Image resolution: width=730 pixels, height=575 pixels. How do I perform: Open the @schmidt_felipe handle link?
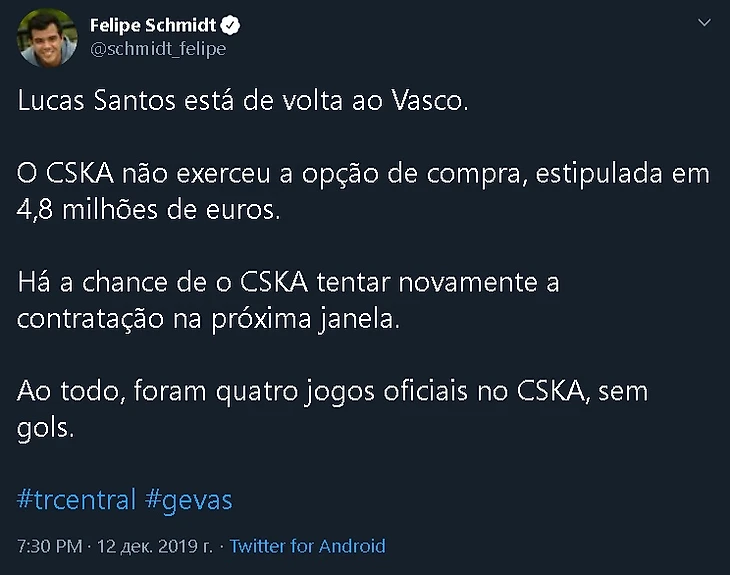pyautogui.click(x=158, y=48)
